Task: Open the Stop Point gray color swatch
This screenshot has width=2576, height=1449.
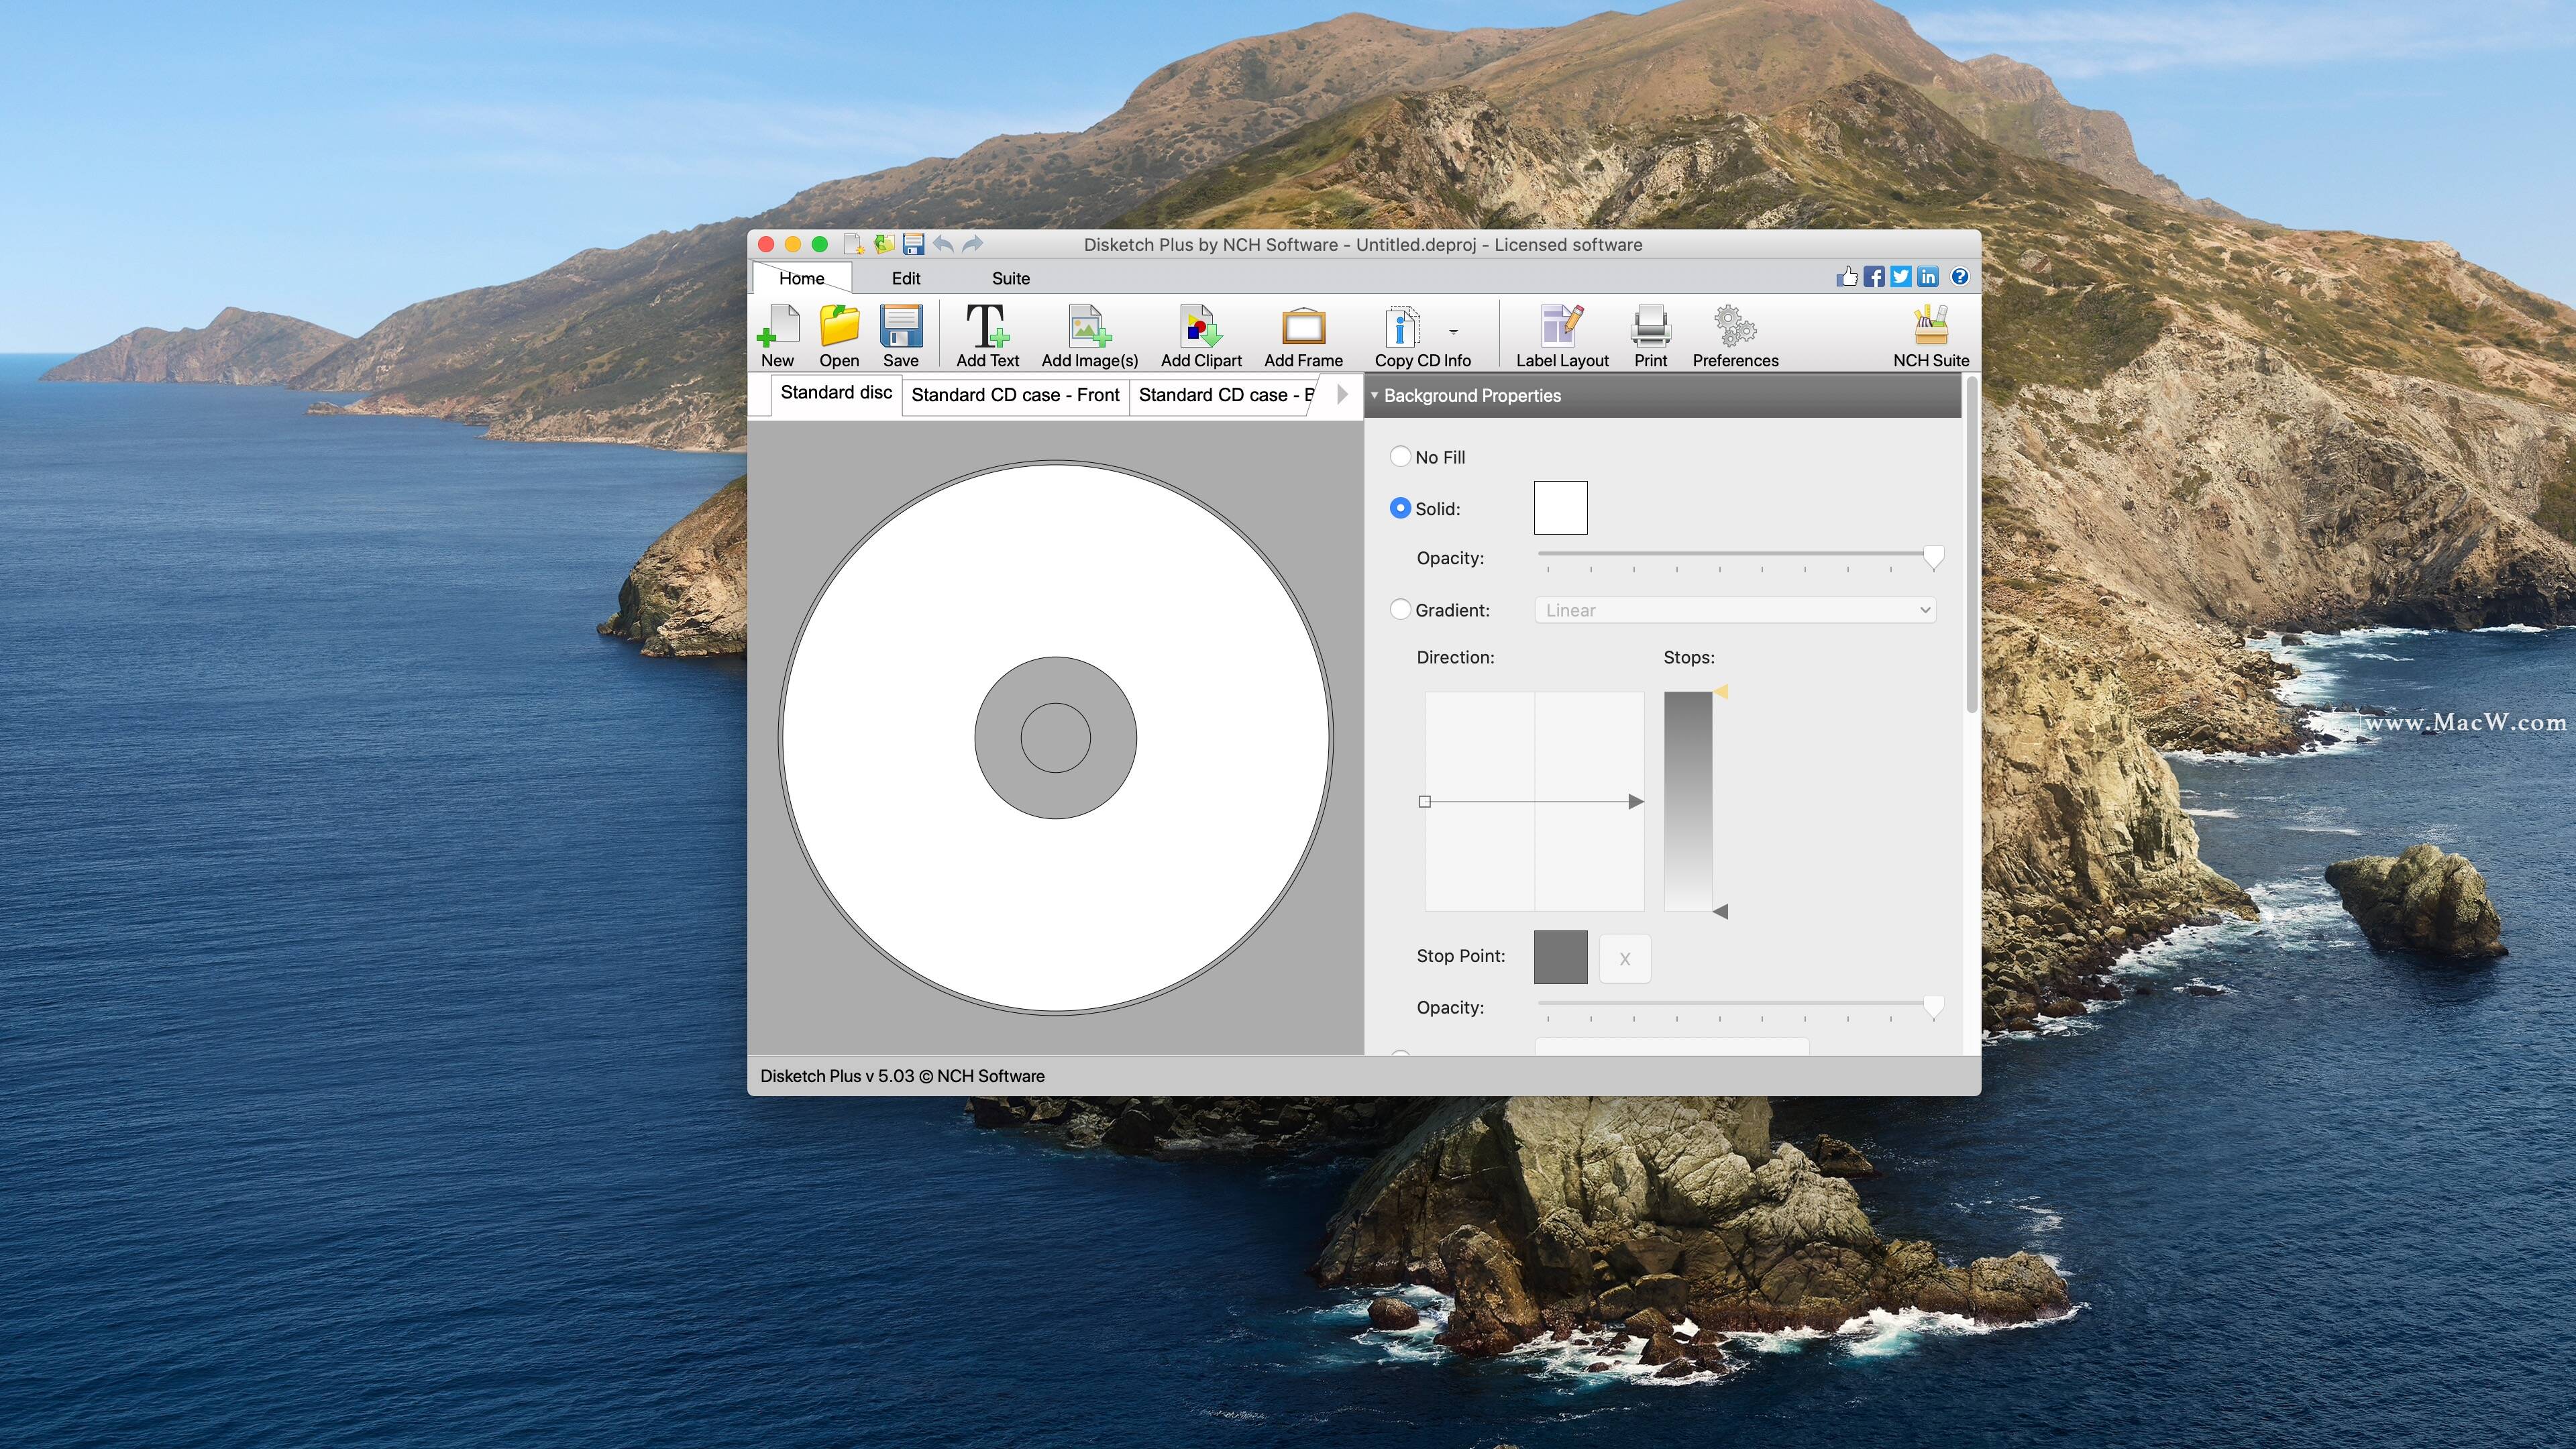Action: point(1560,957)
